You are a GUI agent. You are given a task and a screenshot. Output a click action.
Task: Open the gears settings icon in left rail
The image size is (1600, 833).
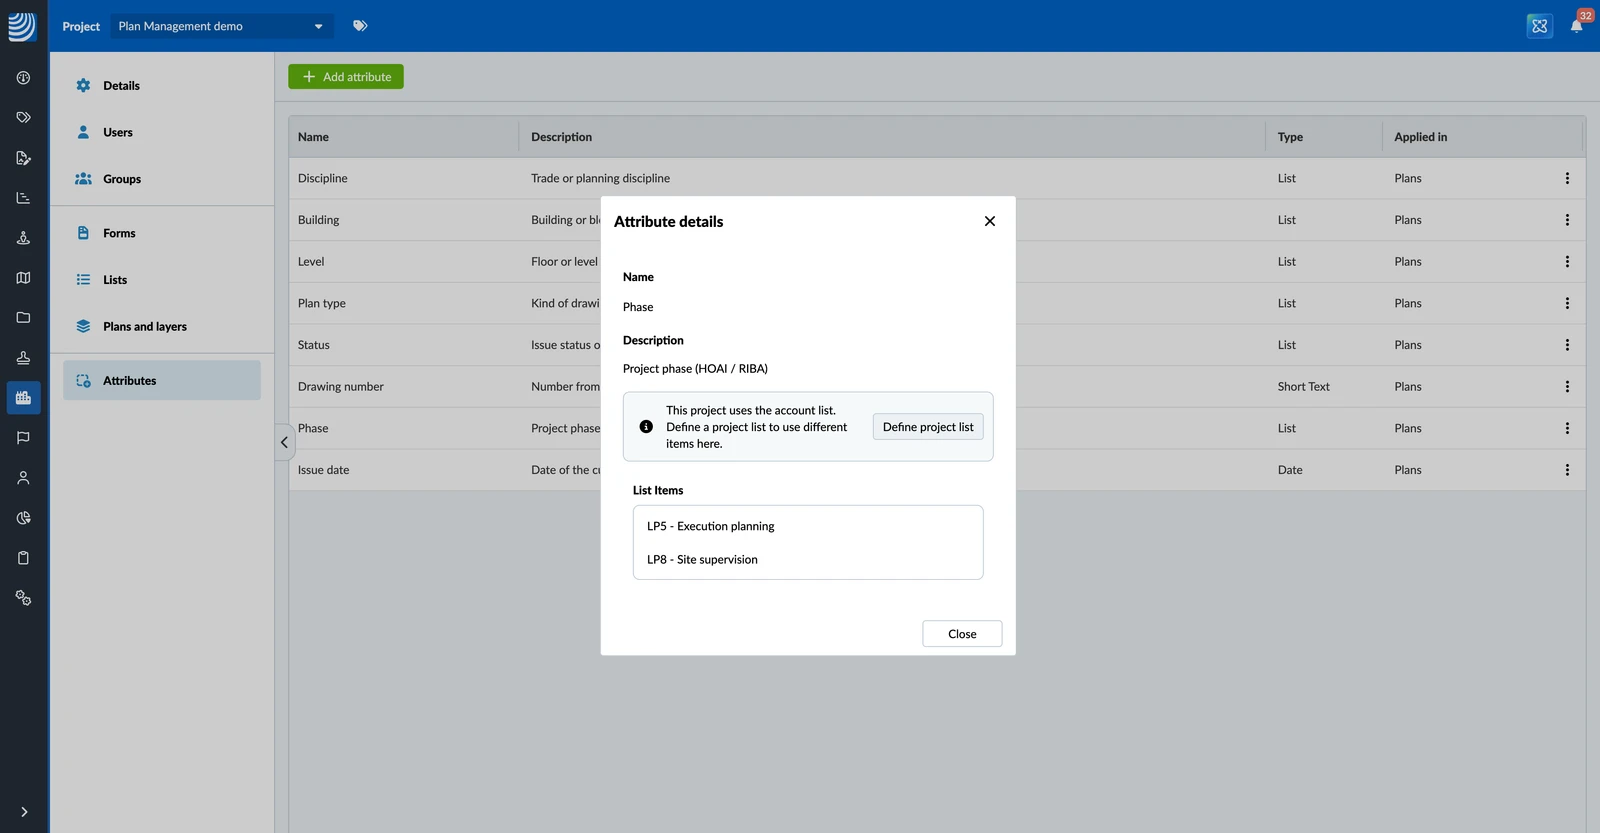(23, 598)
